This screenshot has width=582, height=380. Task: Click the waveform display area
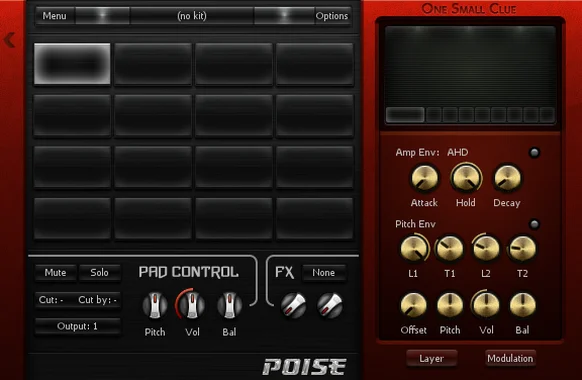pyautogui.click(x=470, y=66)
